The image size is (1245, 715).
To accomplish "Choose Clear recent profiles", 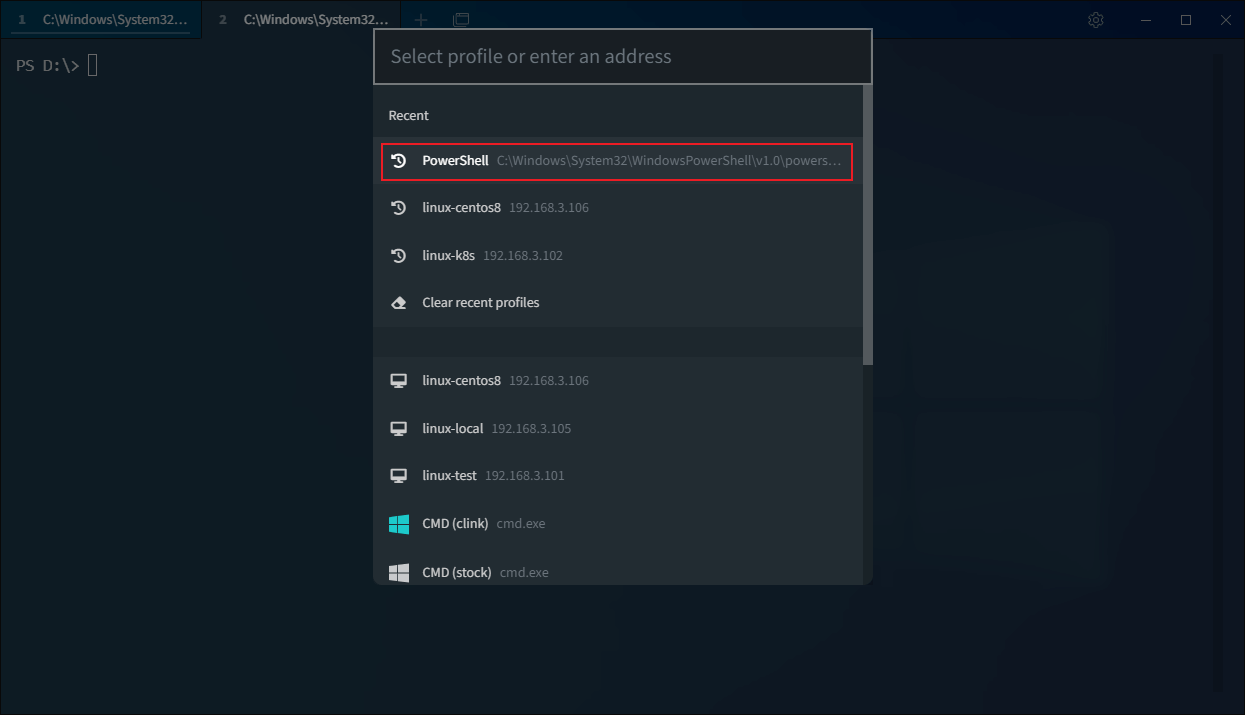I will (x=617, y=303).
